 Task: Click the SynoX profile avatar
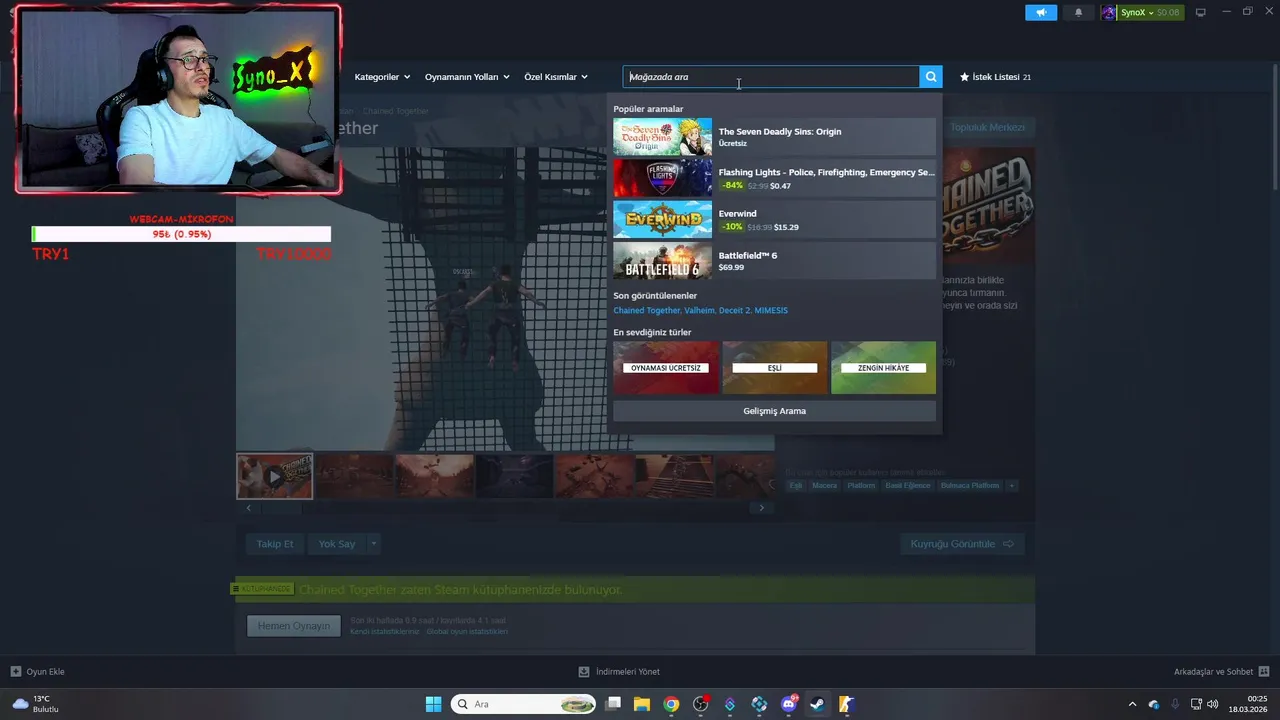[1109, 13]
